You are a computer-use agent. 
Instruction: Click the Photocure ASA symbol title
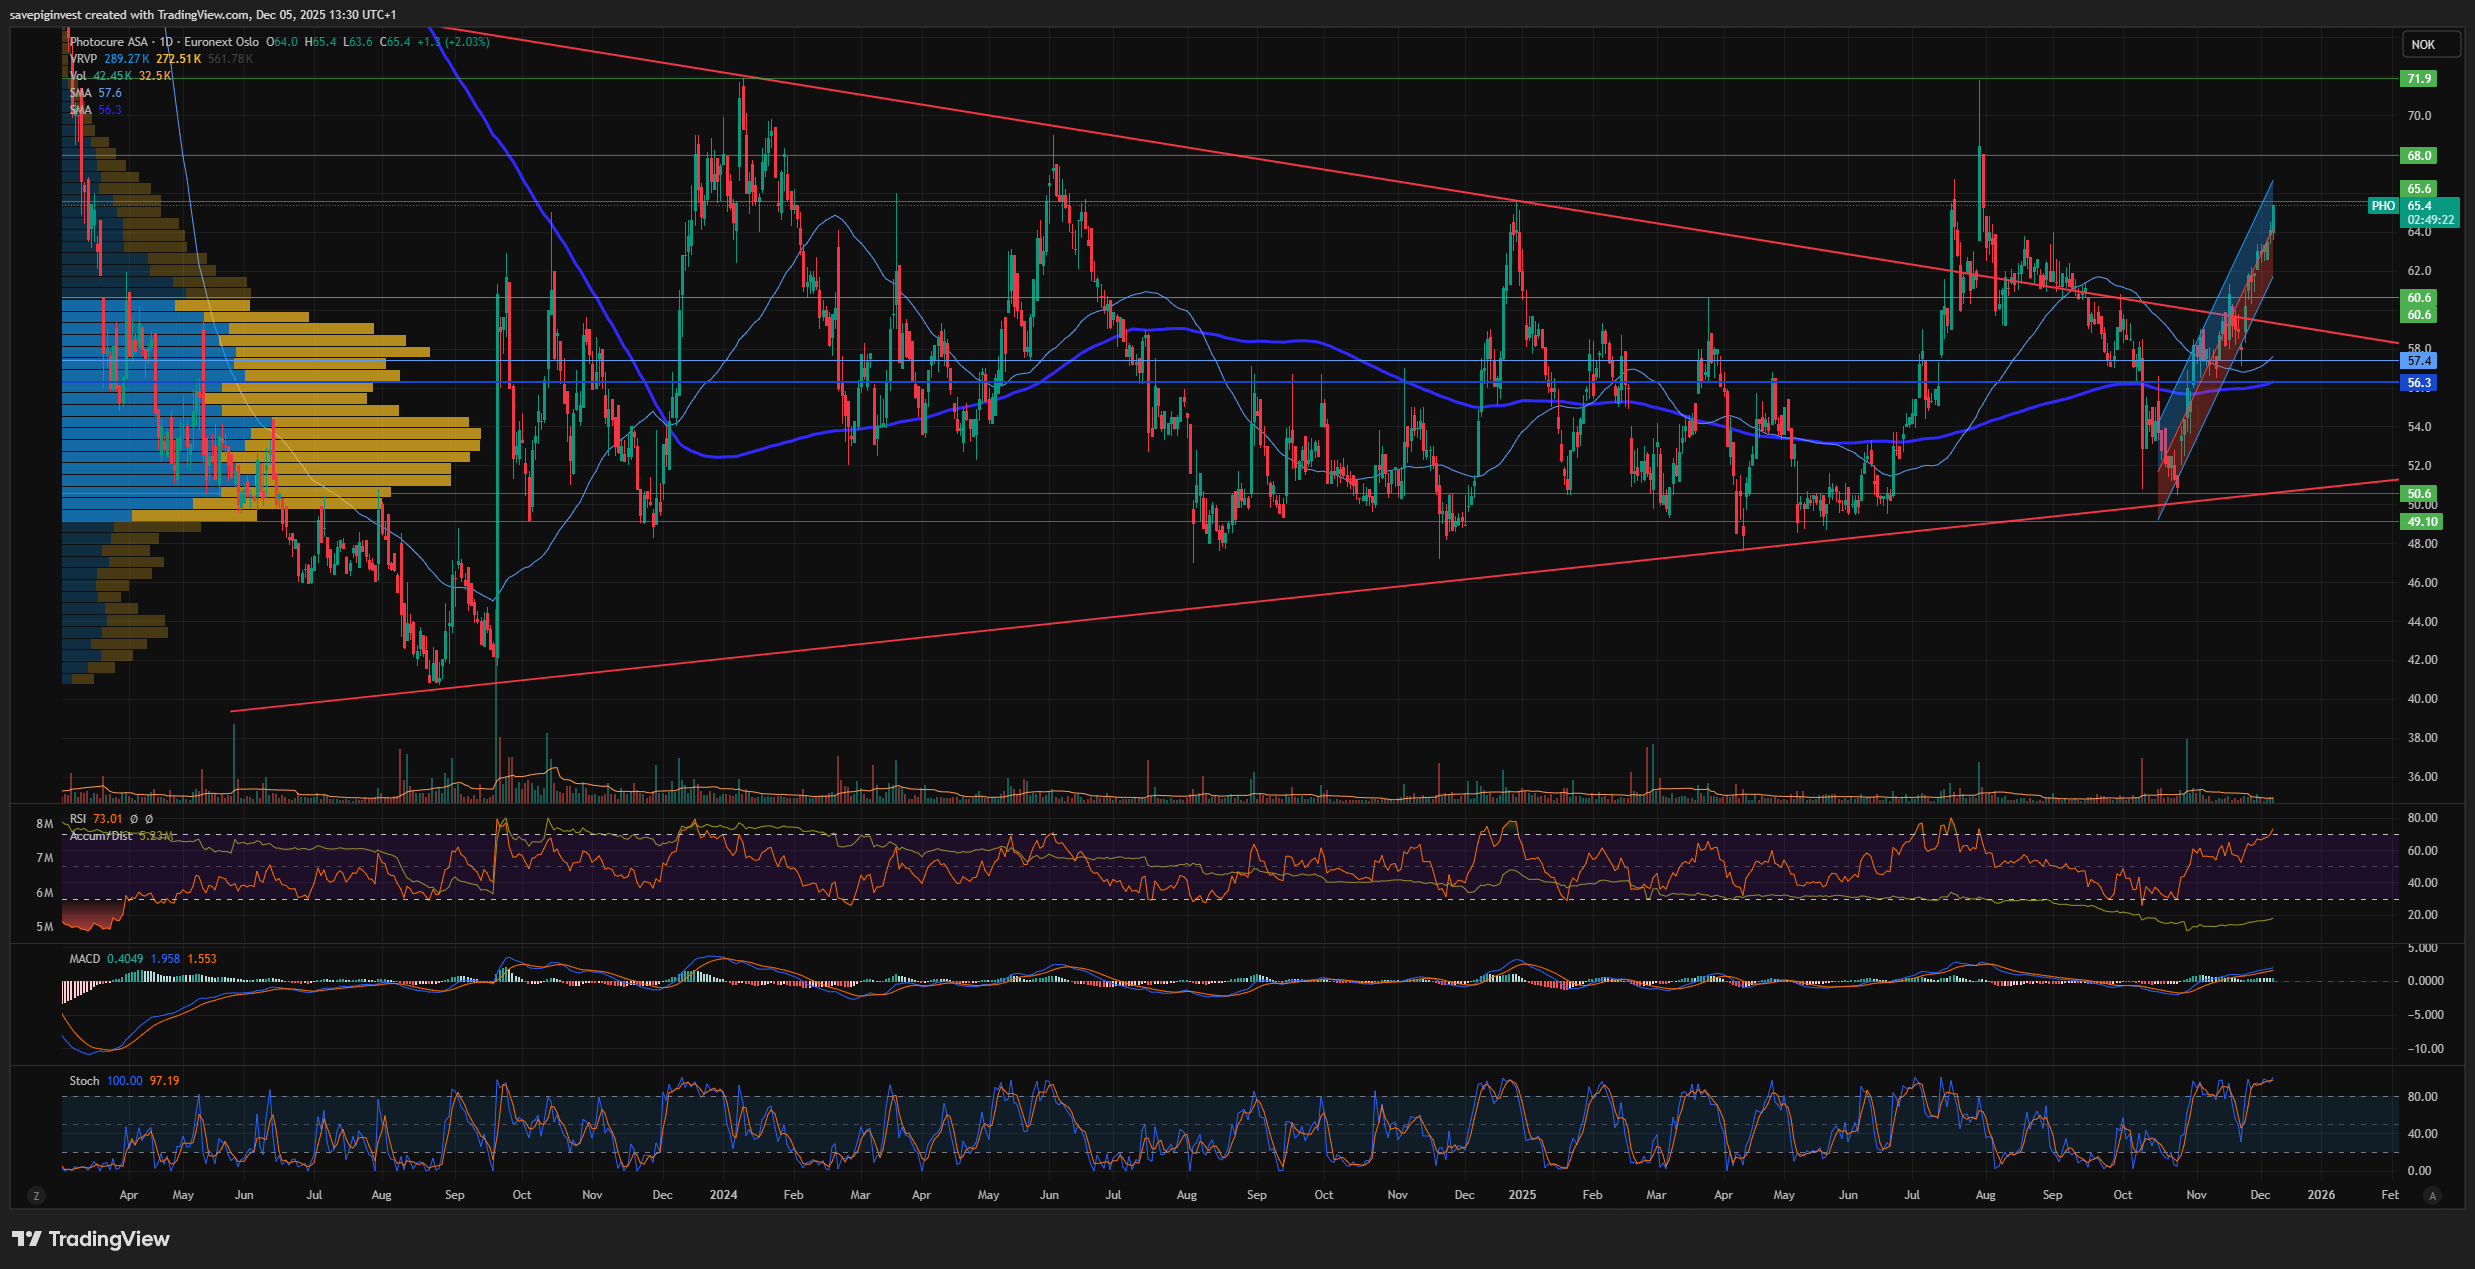coord(109,42)
